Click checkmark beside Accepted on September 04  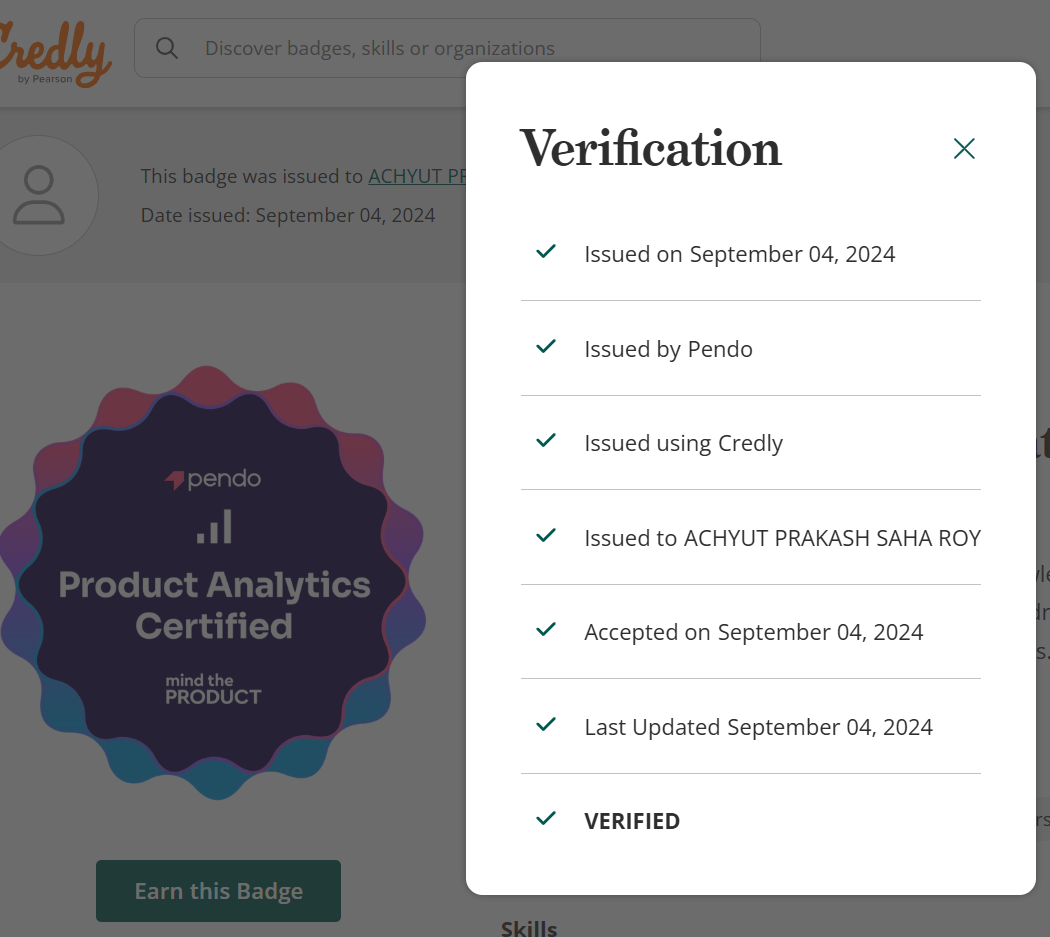(x=546, y=630)
